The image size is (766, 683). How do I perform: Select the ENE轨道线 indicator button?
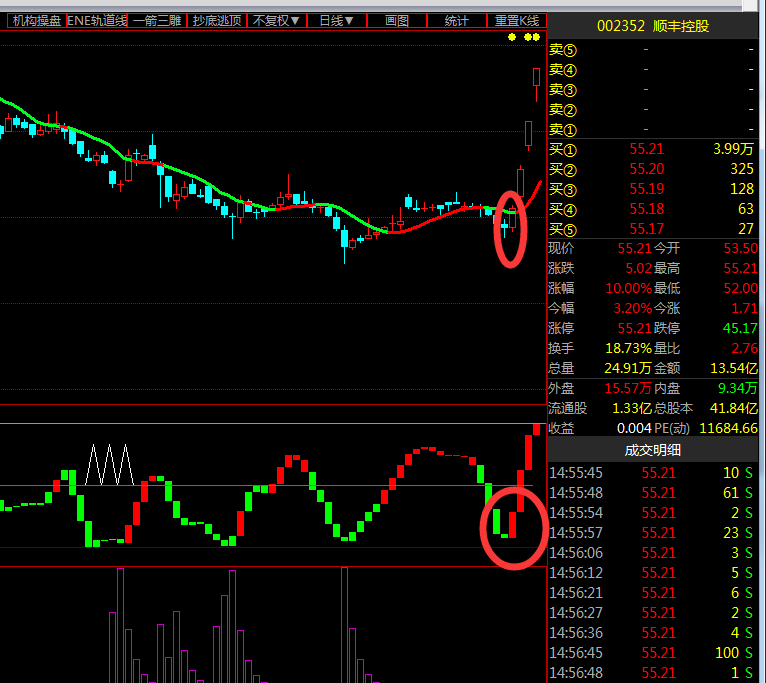point(97,21)
